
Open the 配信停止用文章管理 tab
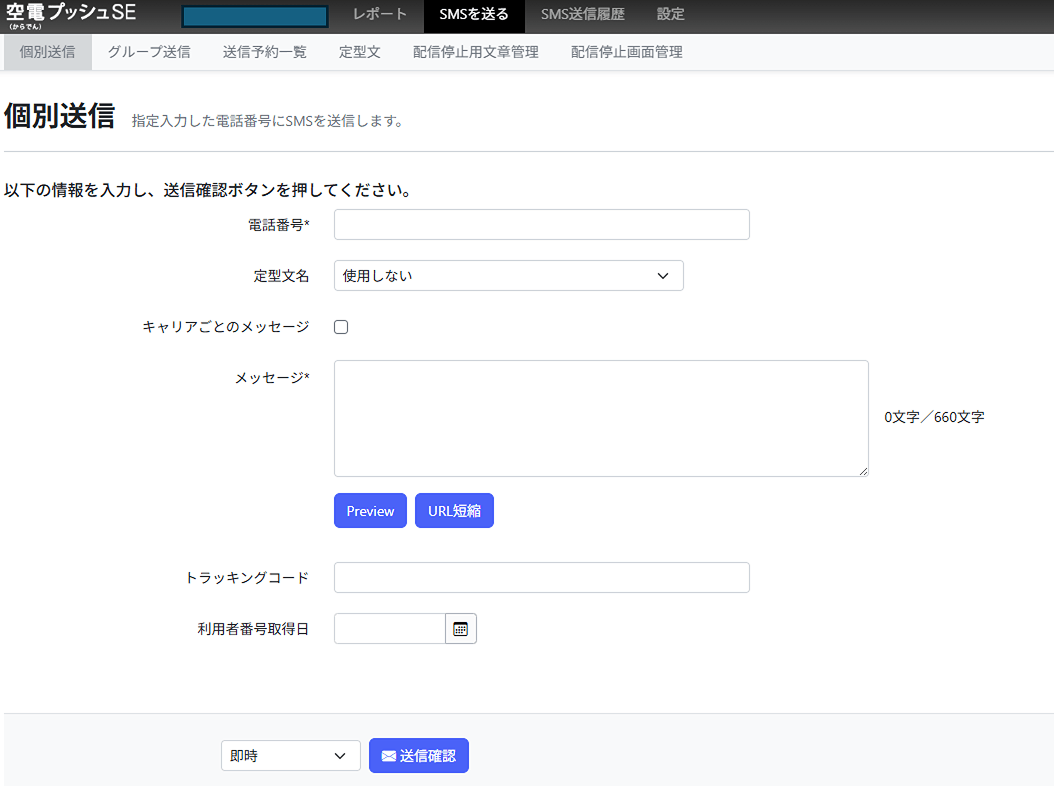click(x=475, y=52)
